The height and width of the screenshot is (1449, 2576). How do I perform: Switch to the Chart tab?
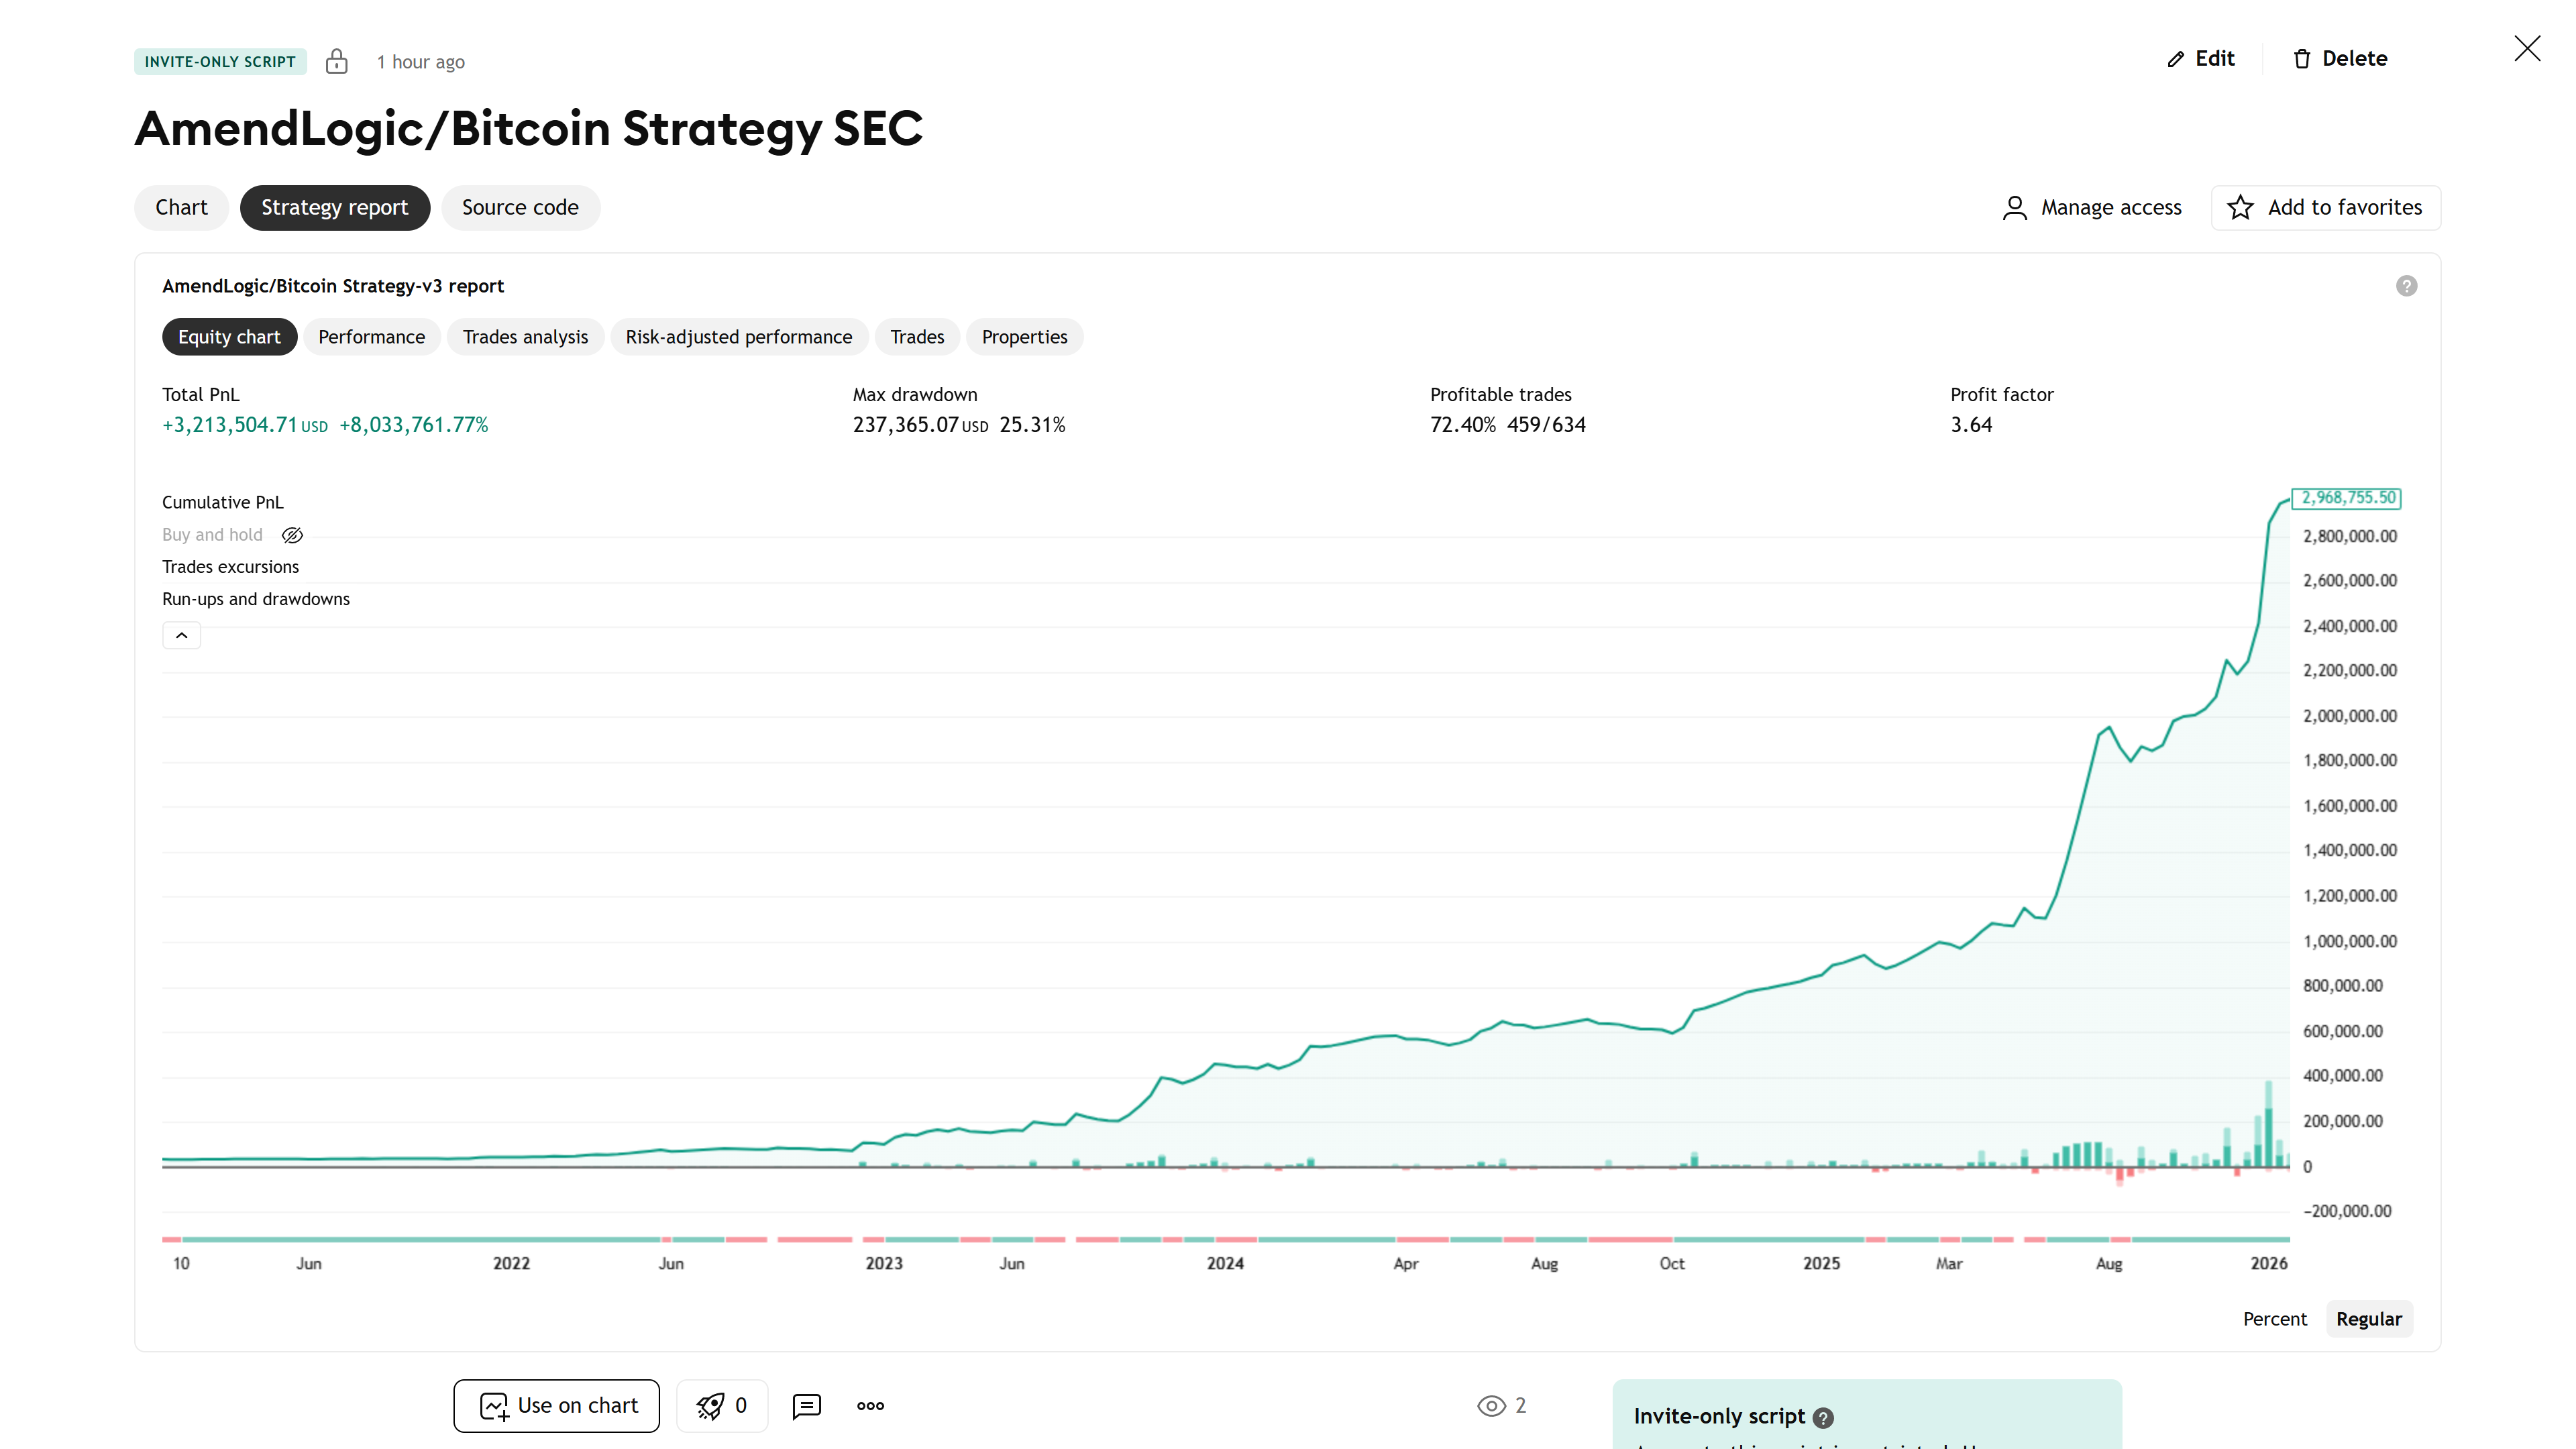pyautogui.click(x=181, y=207)
